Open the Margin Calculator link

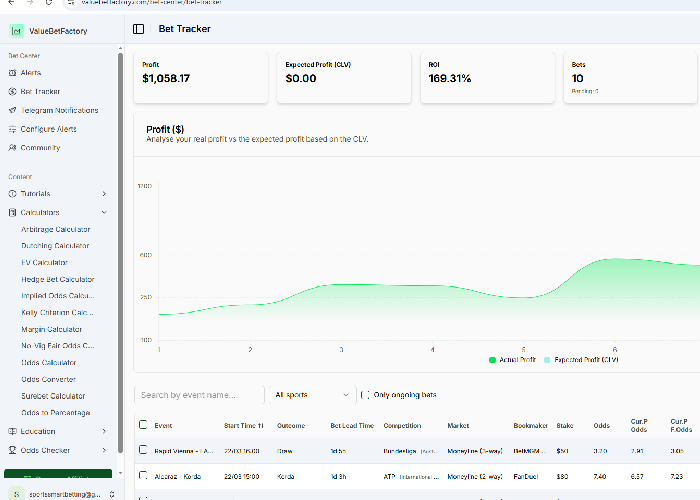[x=52, y=329]
